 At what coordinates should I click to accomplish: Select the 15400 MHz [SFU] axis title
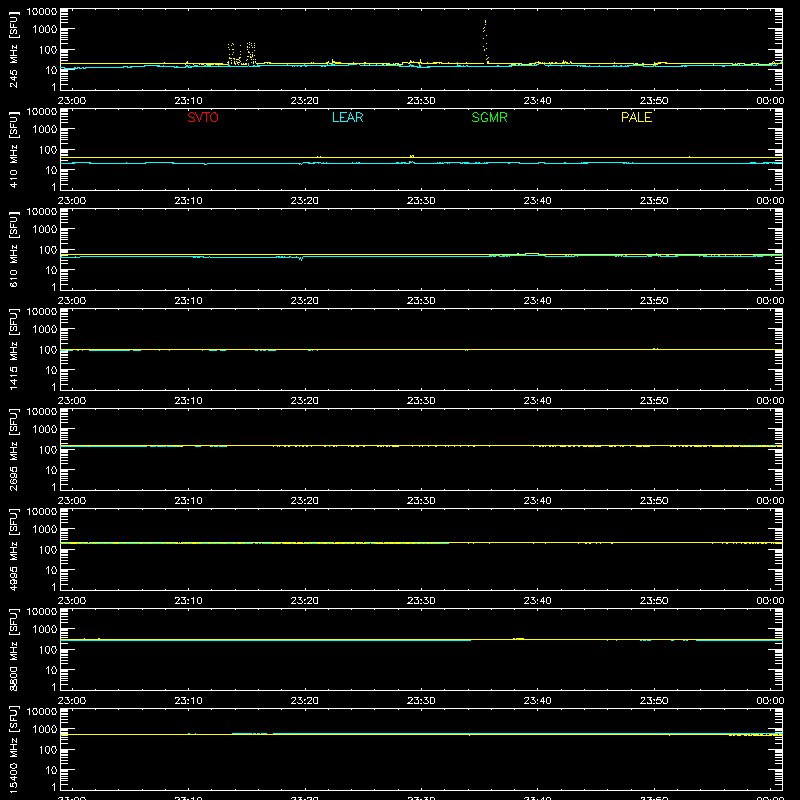click(14, 749)
